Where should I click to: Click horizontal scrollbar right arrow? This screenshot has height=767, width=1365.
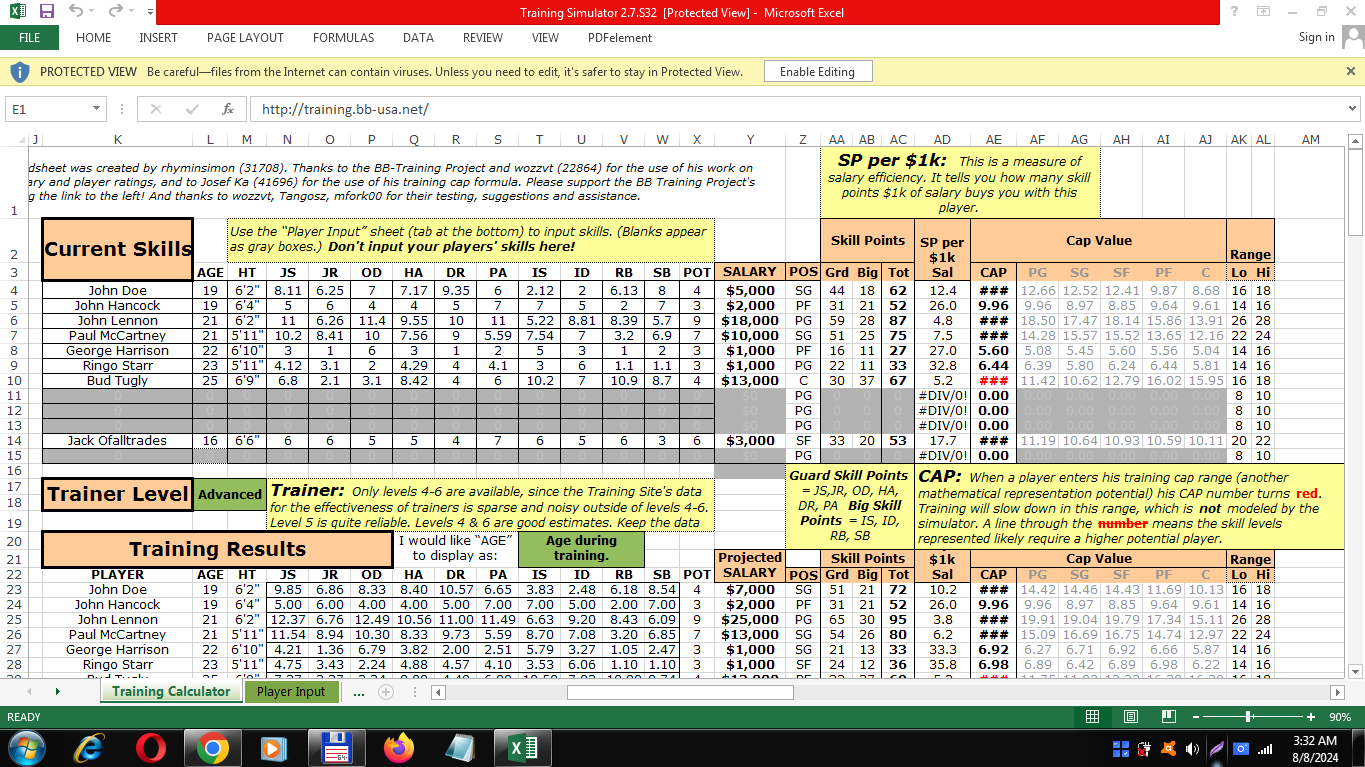(1338, 692)
